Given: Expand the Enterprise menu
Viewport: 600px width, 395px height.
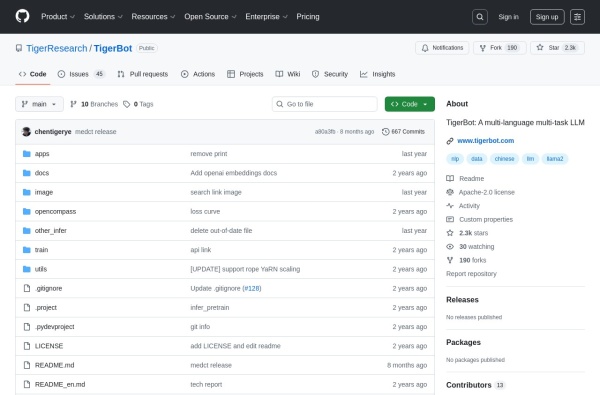Looking at the screenshot, I should pos(266,16).
